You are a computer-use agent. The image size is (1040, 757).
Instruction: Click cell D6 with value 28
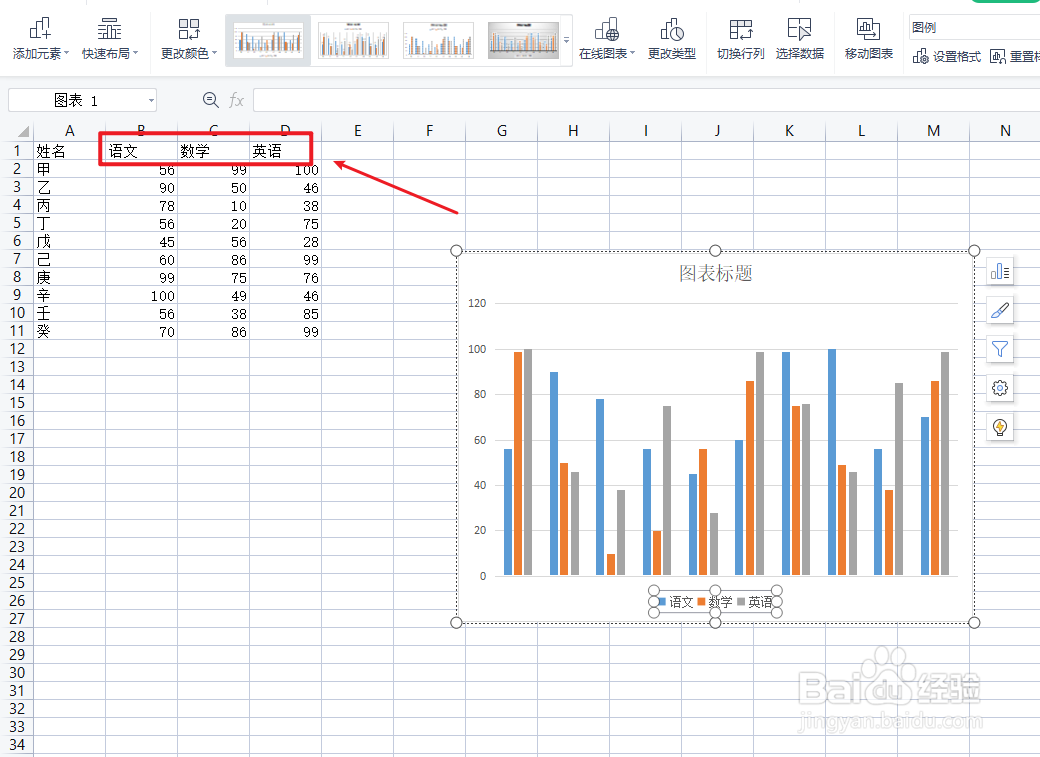pyautogui.click(x=285, y=241)
